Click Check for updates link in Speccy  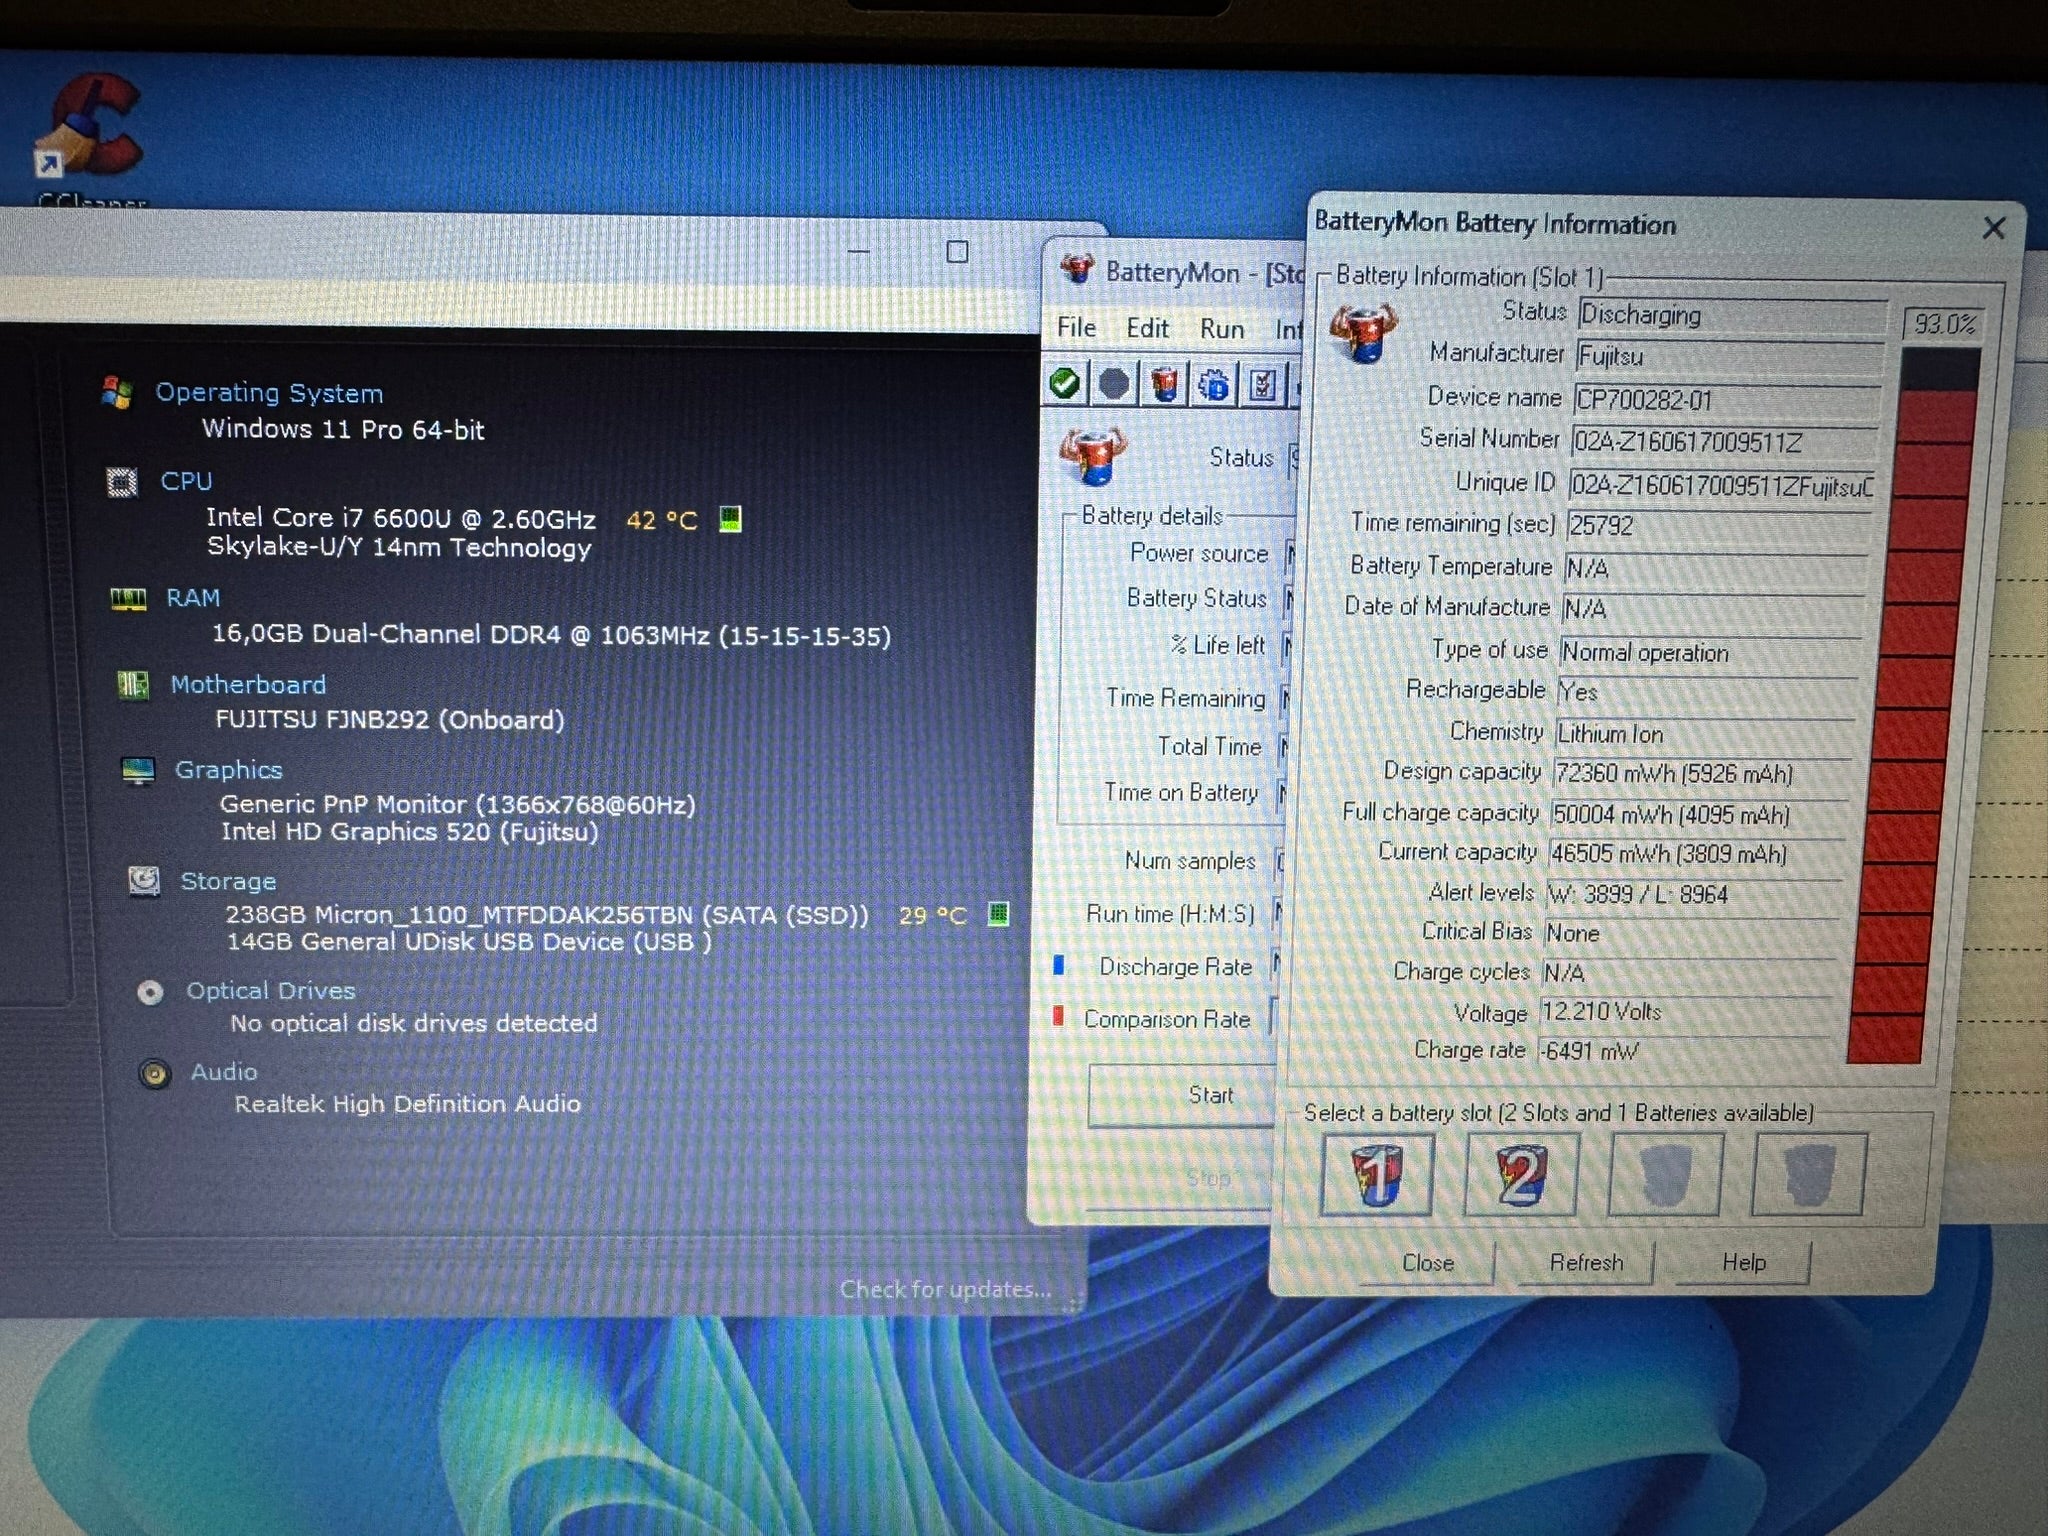tap(945, 1289)
